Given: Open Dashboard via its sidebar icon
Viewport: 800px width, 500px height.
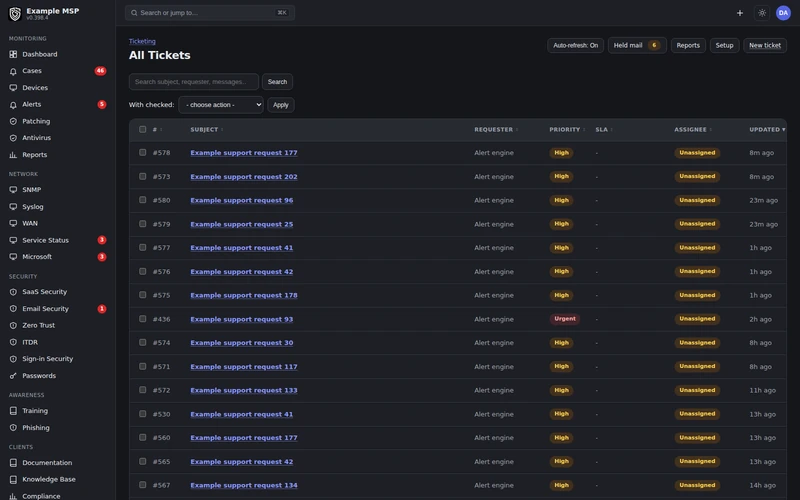Looking at the screenshot, I should (x=13, y=54).
